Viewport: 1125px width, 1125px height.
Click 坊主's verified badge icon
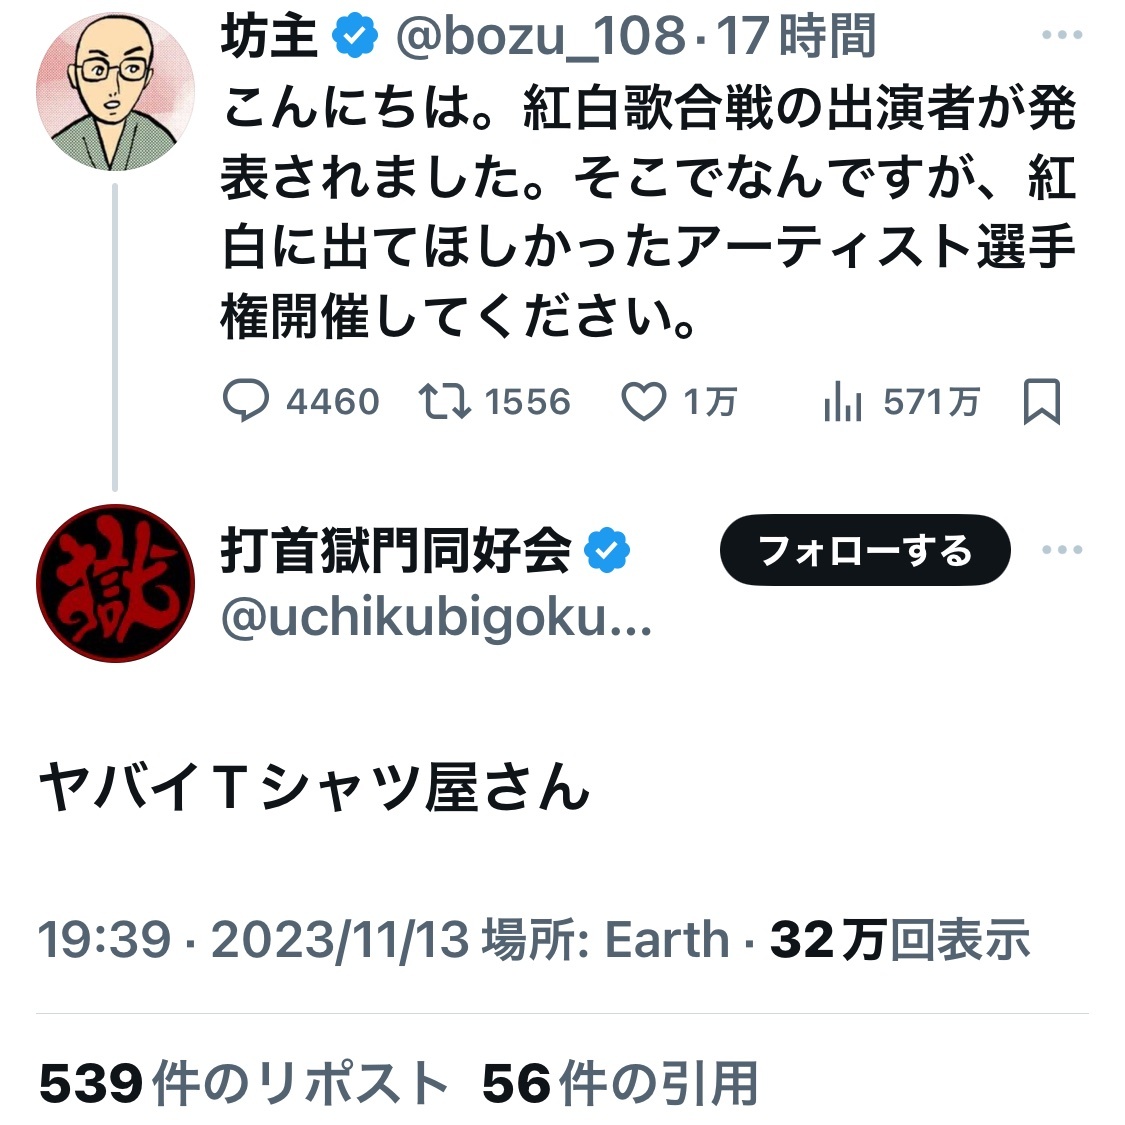click(x=356, y=38)
